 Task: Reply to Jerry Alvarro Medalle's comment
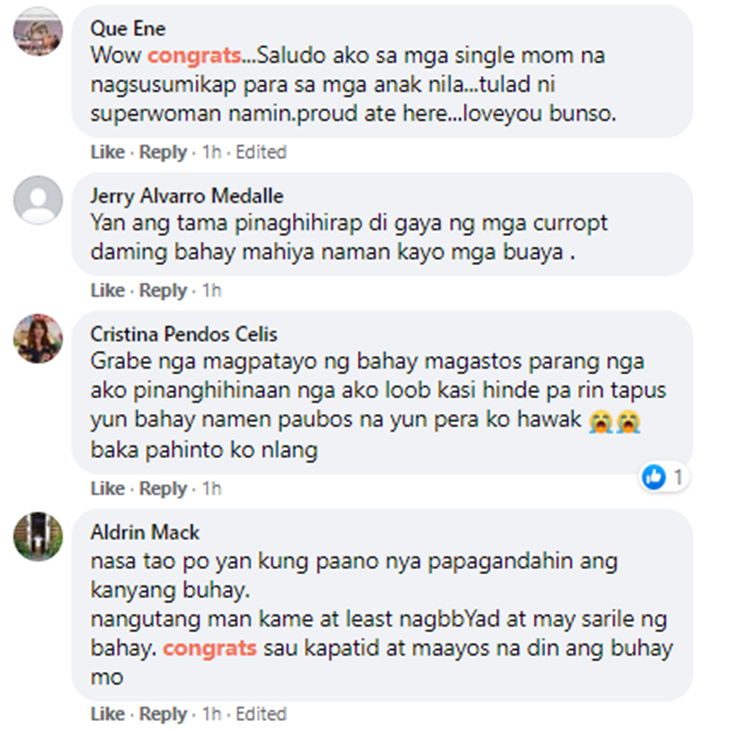(x=163, y=290)
